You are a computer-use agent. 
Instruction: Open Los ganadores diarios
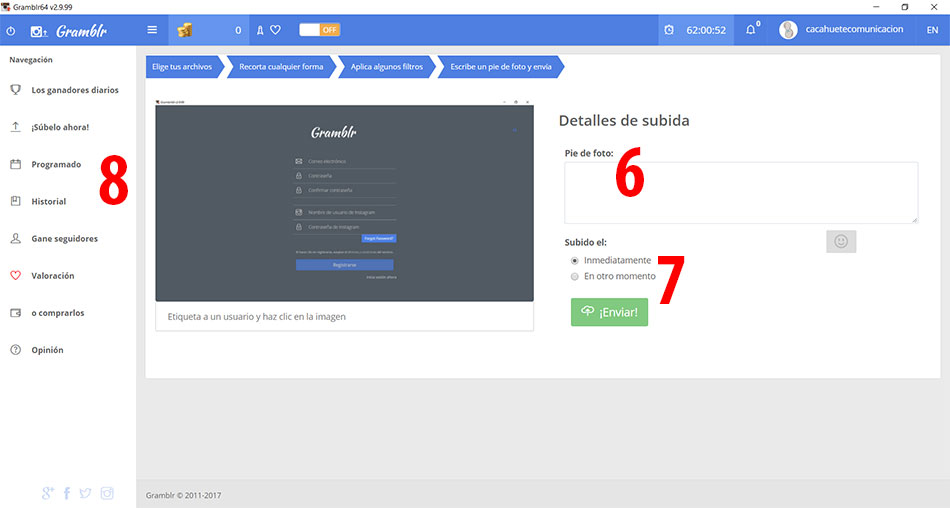tap(75, 90)
